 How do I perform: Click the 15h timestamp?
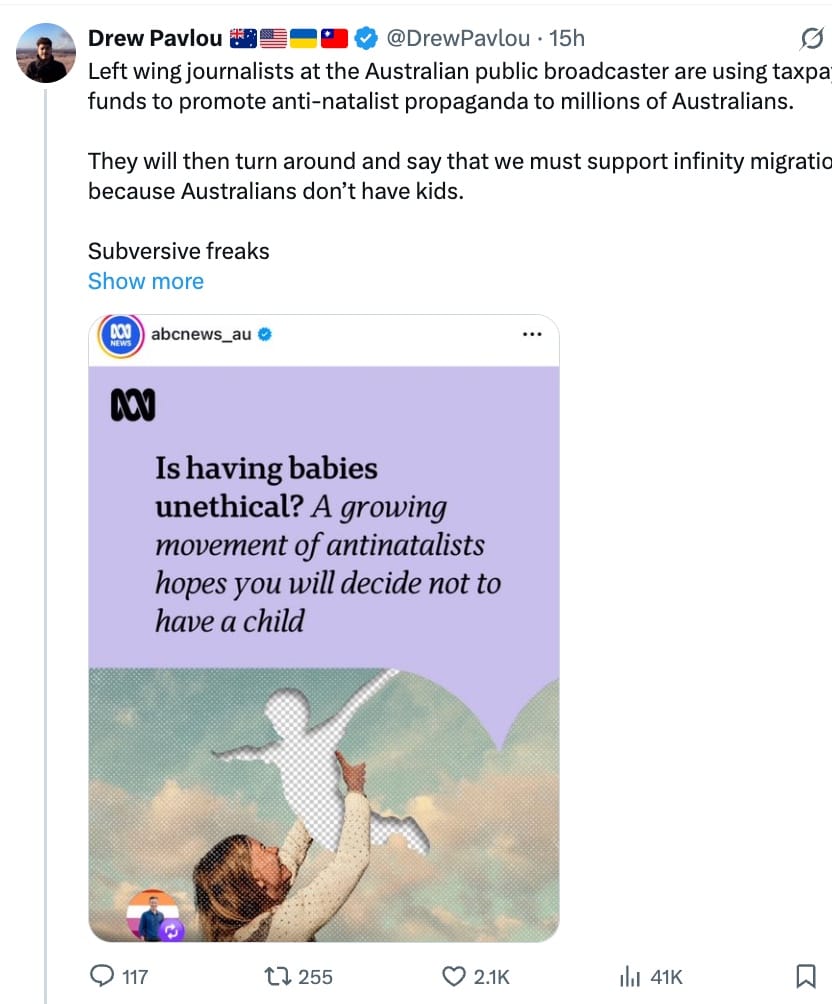tap(568, 38)
